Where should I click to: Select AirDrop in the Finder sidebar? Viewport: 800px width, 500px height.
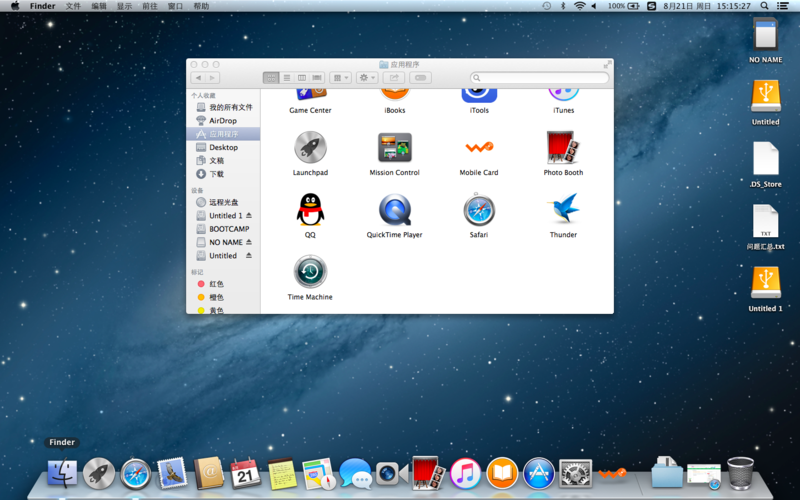[223, 120]
